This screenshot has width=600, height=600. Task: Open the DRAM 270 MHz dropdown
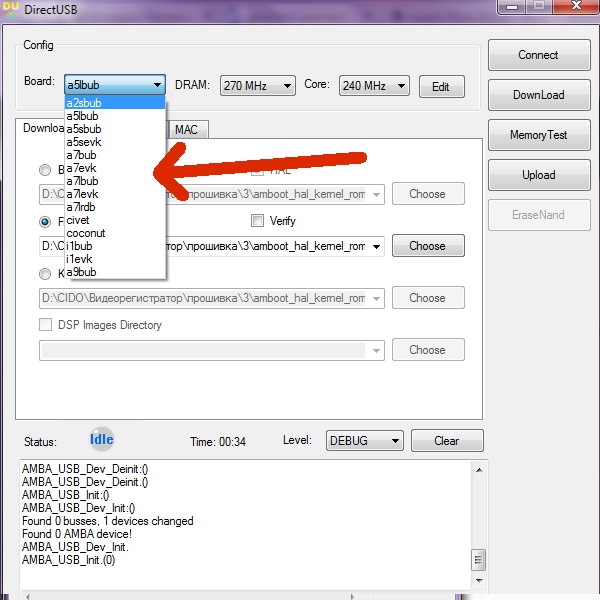[x=258, y=86]
